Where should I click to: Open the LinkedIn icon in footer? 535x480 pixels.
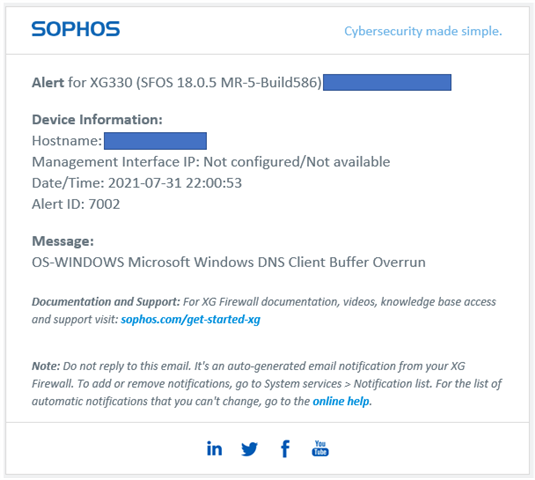[x=214, y=448]
